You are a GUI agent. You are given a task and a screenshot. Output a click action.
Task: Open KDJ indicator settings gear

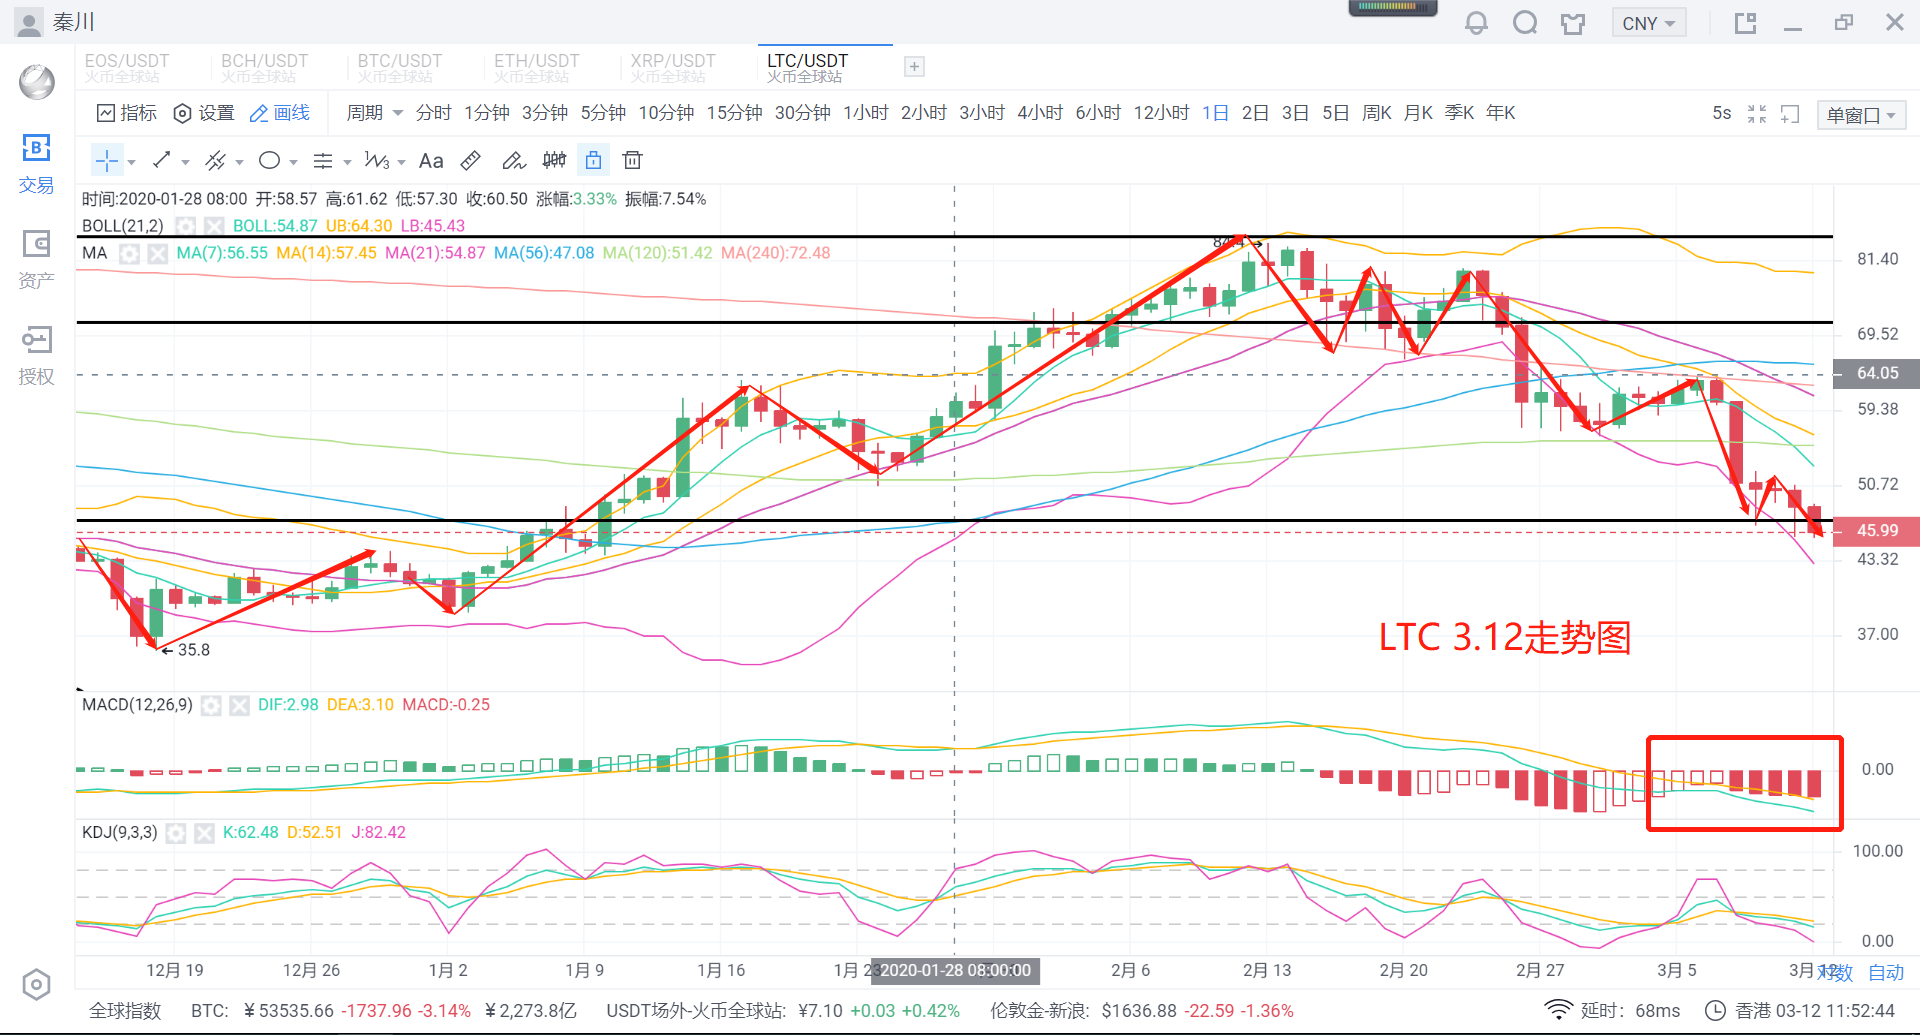[x=176, y=832]
